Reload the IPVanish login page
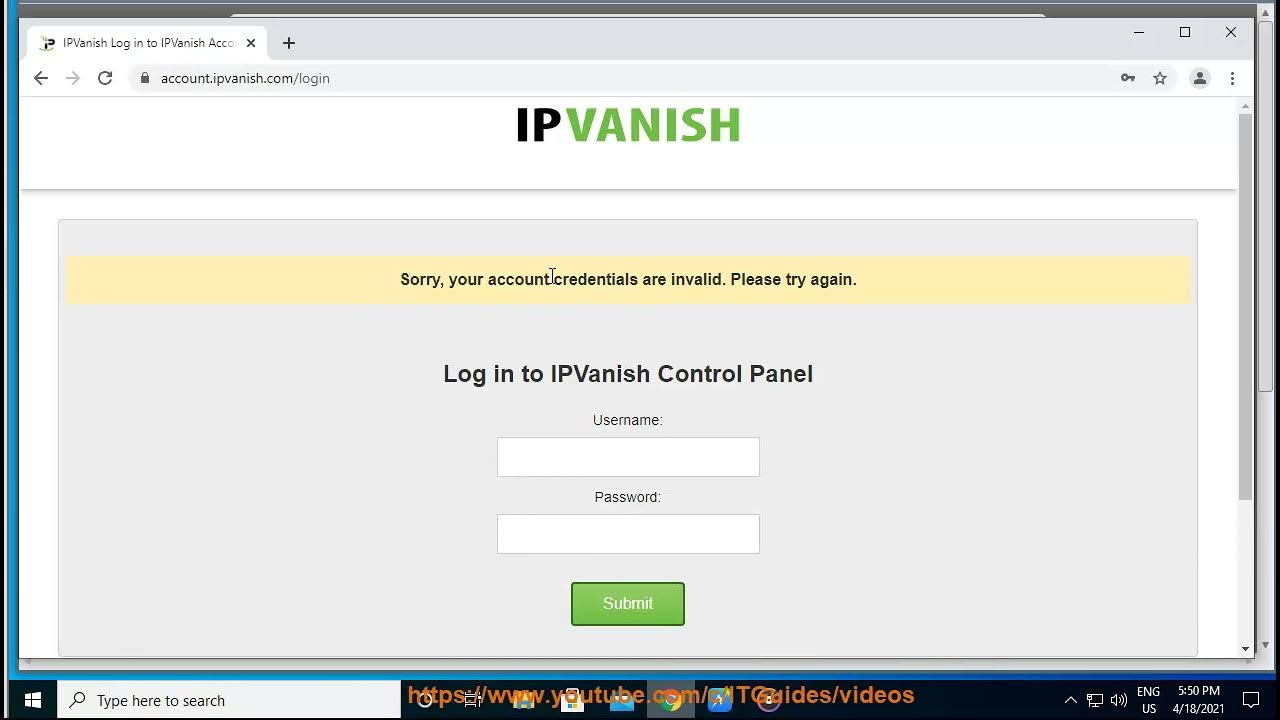 click(105, 78)
